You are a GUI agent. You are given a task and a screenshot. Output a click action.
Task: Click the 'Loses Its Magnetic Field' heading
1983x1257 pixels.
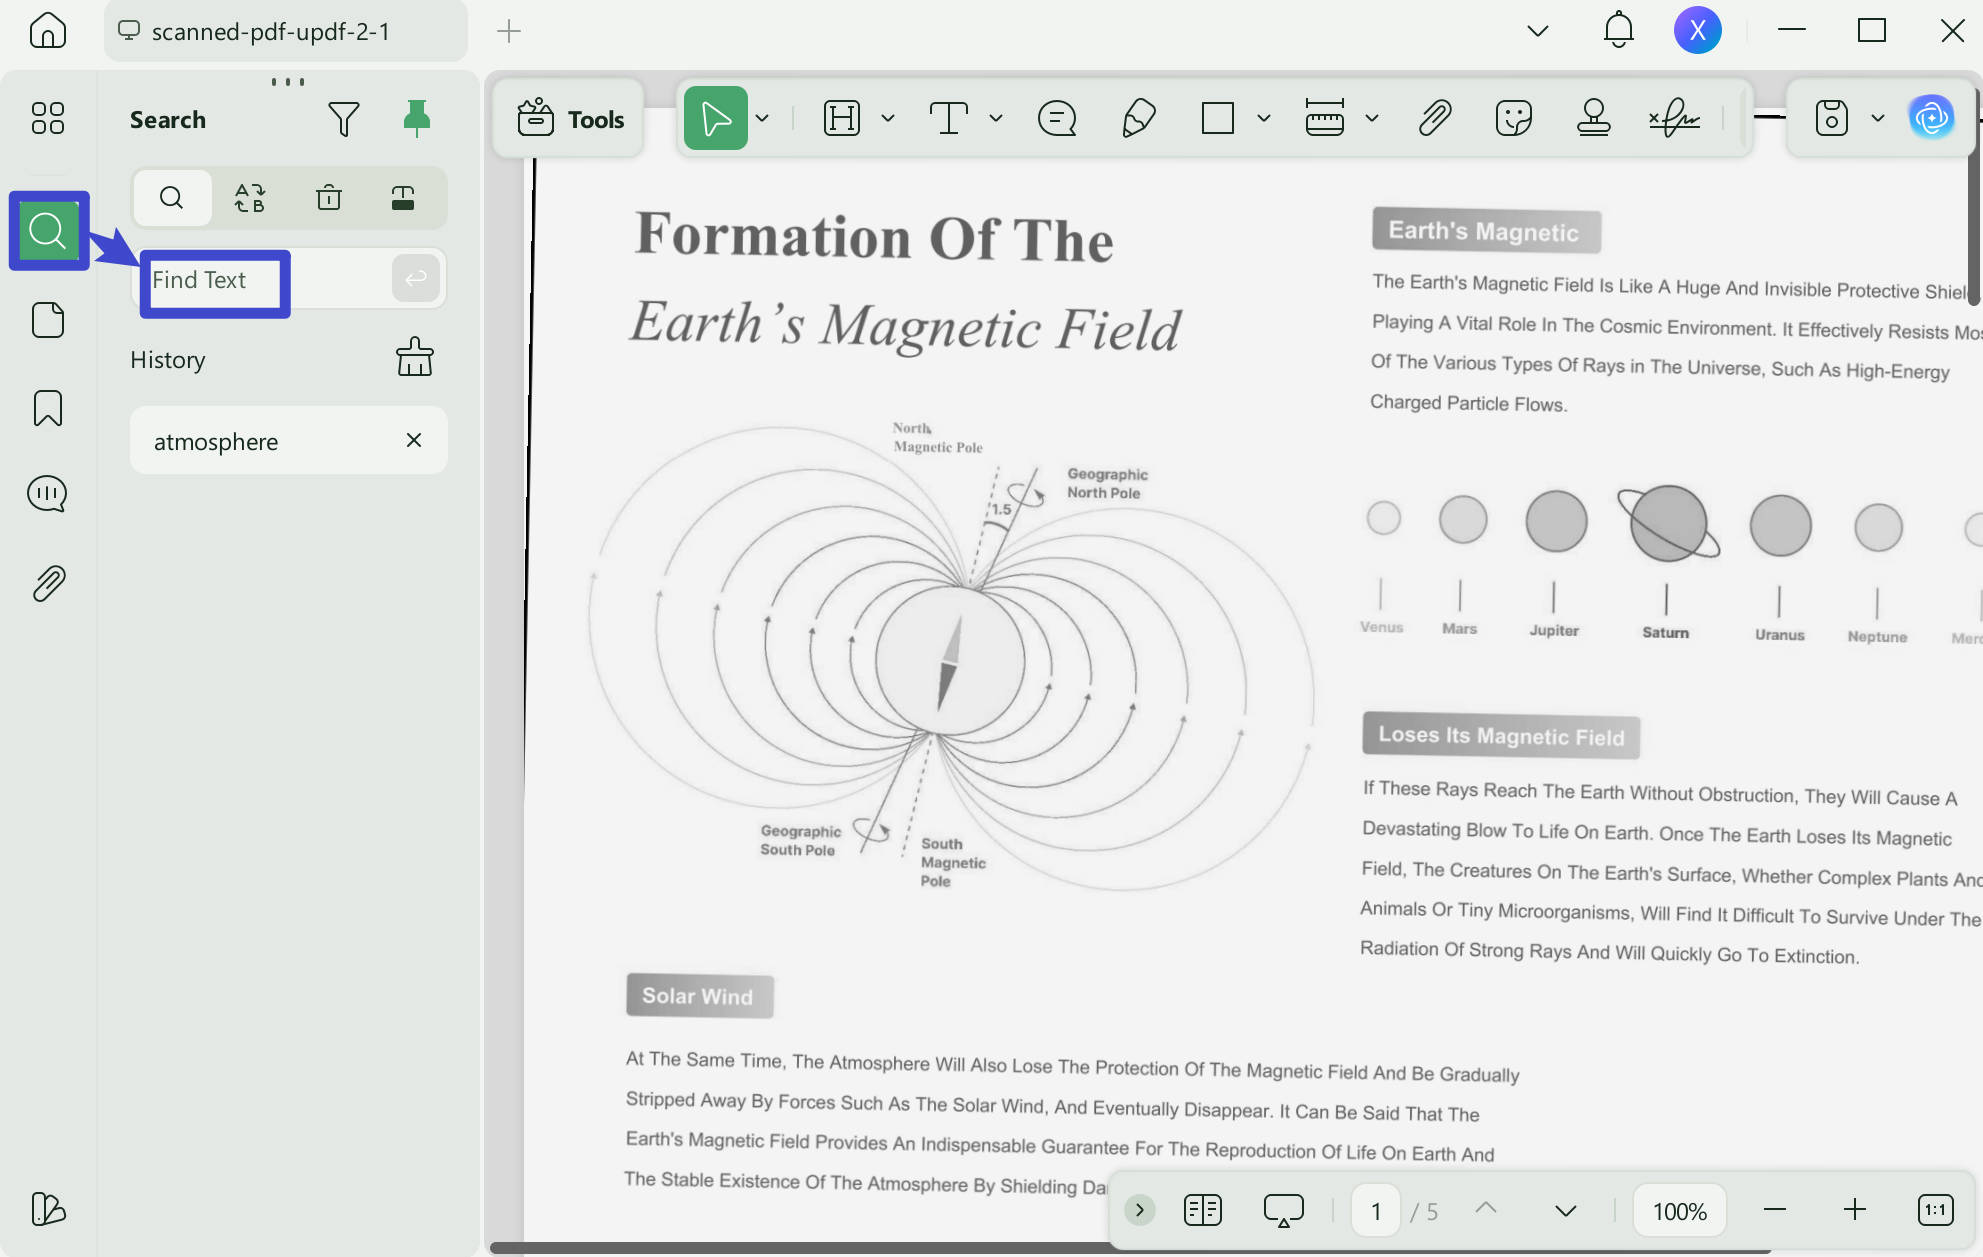1501,735
